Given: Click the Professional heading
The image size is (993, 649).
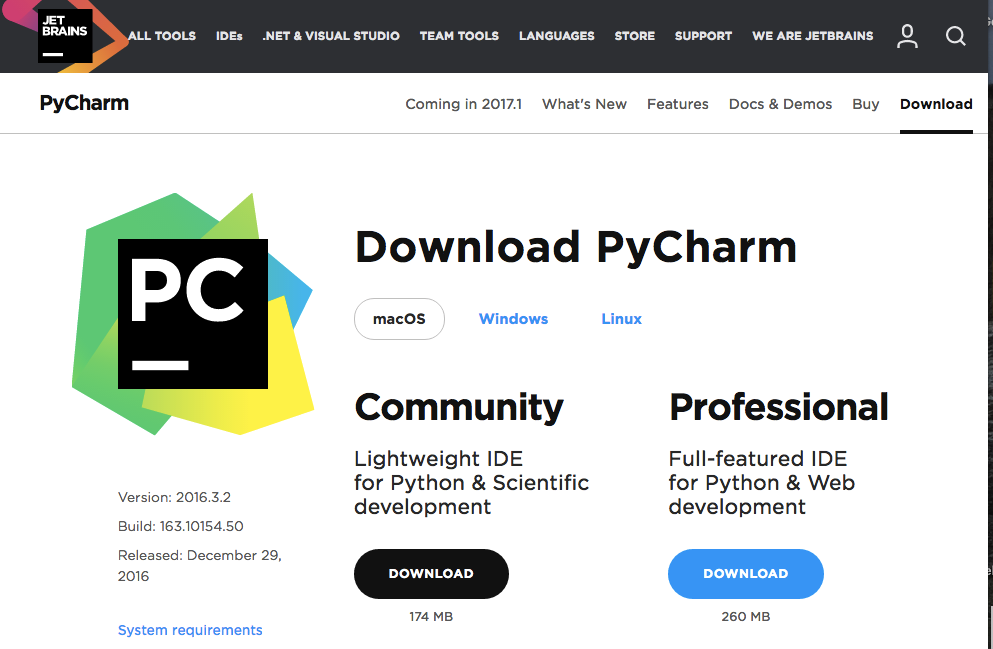Looking at the screenshot, I should [x=779, y=407].
